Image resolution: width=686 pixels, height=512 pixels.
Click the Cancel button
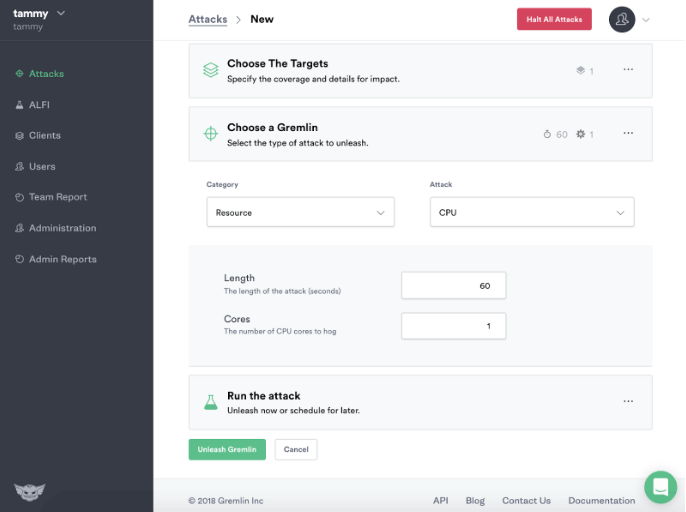click(x=296, y=449)
